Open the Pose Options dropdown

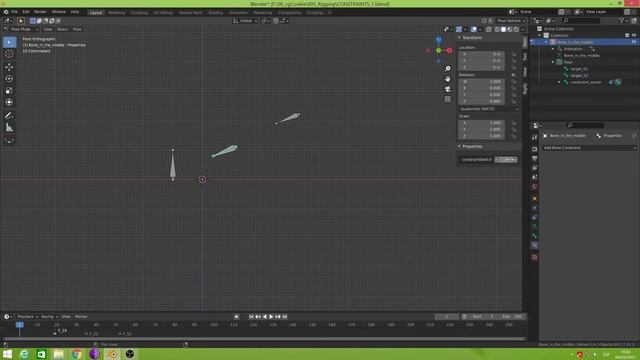point(511,21)
